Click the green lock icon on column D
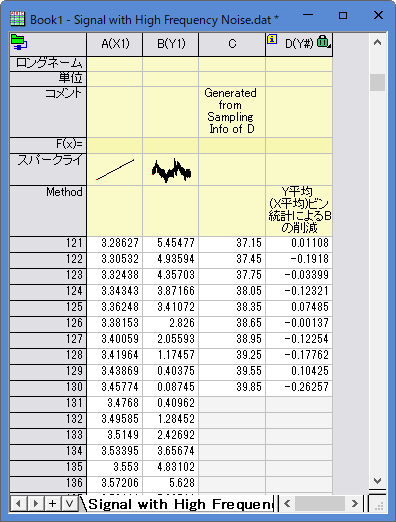This screenshot has width=396, height=522. 323,41
